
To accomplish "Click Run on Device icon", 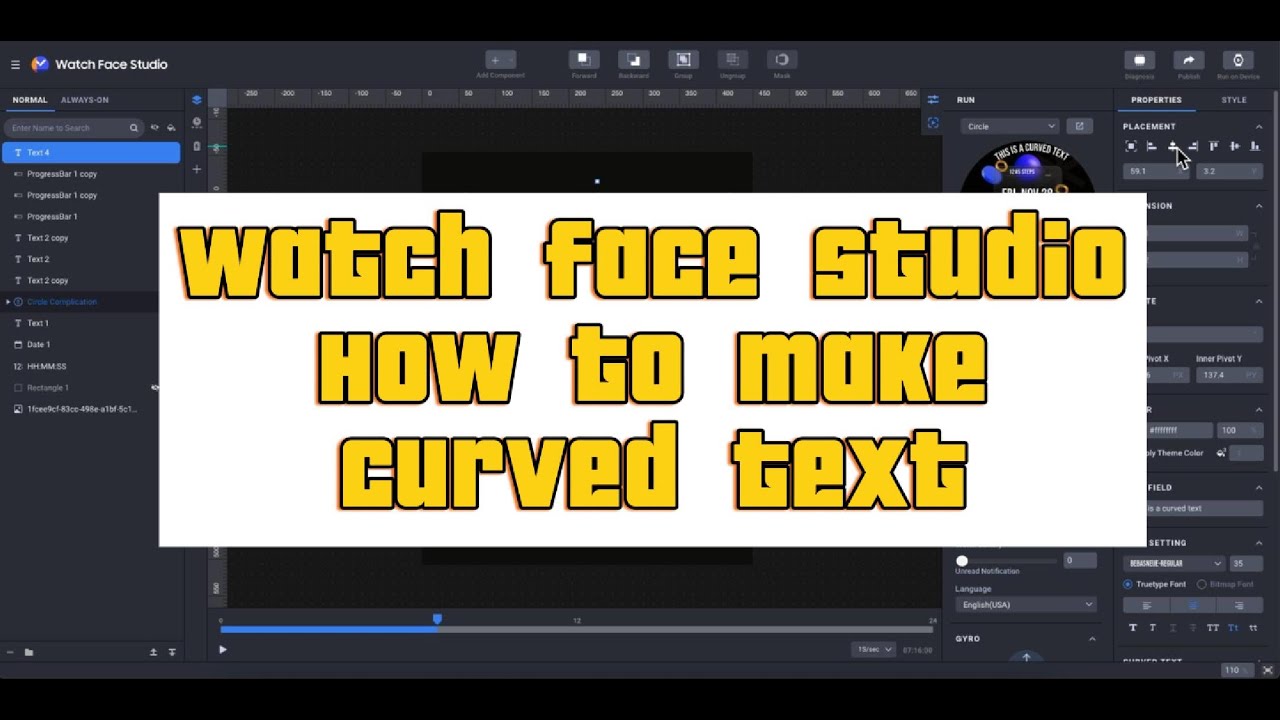I will [x=1238, y=60].
